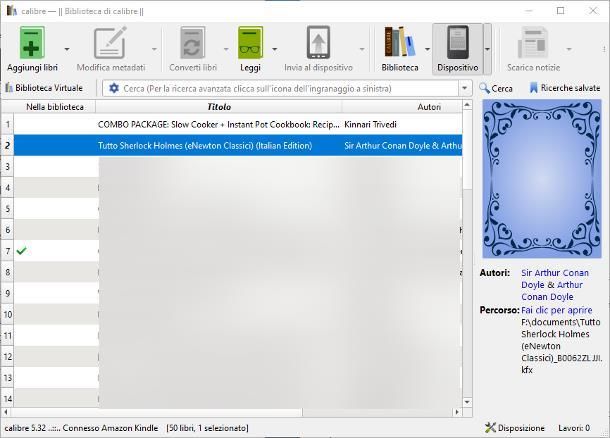
Task: Select row header number 14
Action: click(7, 398)
